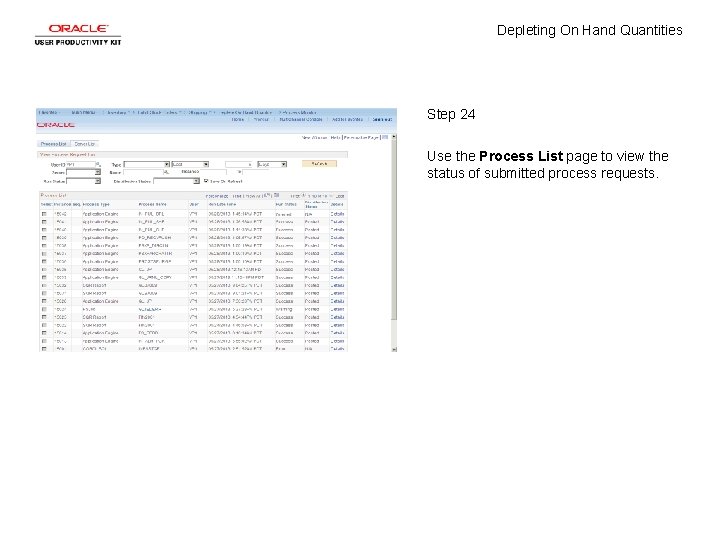This screenshot has width=720, height=540.
Task: Click the Process Monitor breadcrumb
Action: tap(298, 112)
